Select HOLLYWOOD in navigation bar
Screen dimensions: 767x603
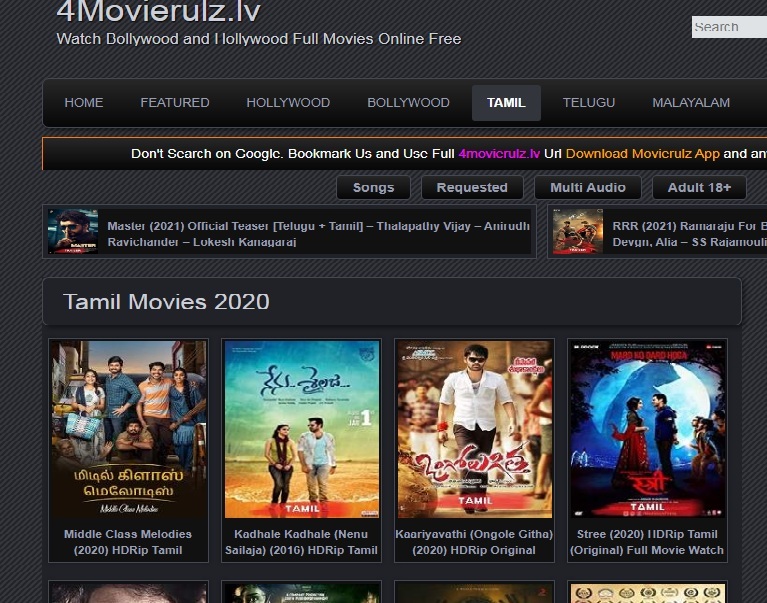pos(288,103)
